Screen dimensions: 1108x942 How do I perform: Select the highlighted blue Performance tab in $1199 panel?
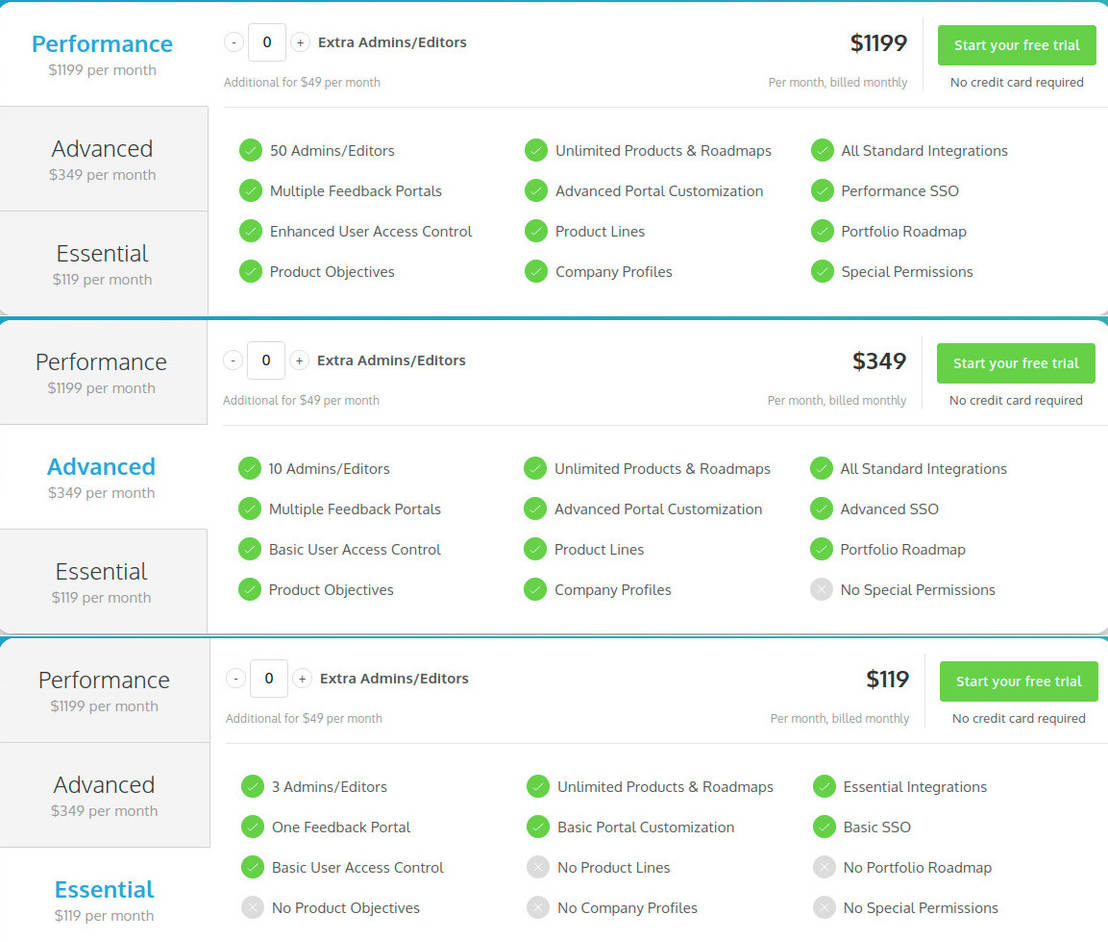click(104, 54)
